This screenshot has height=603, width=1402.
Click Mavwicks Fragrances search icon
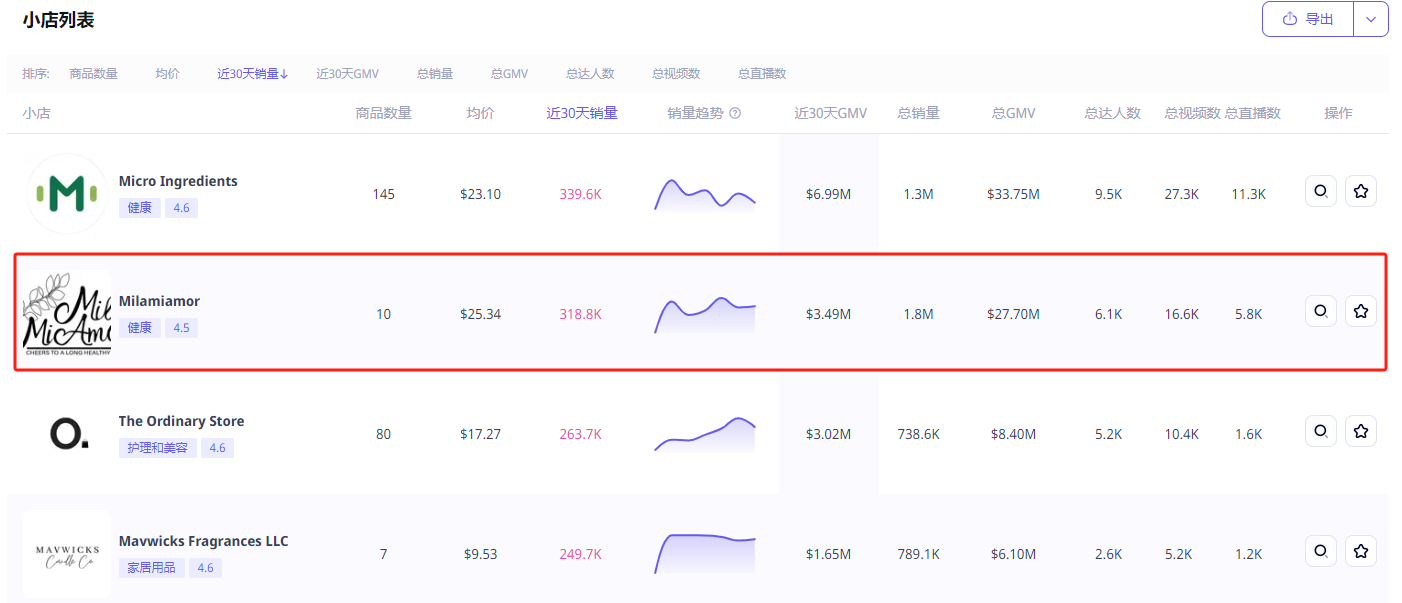pos(1321,551)
